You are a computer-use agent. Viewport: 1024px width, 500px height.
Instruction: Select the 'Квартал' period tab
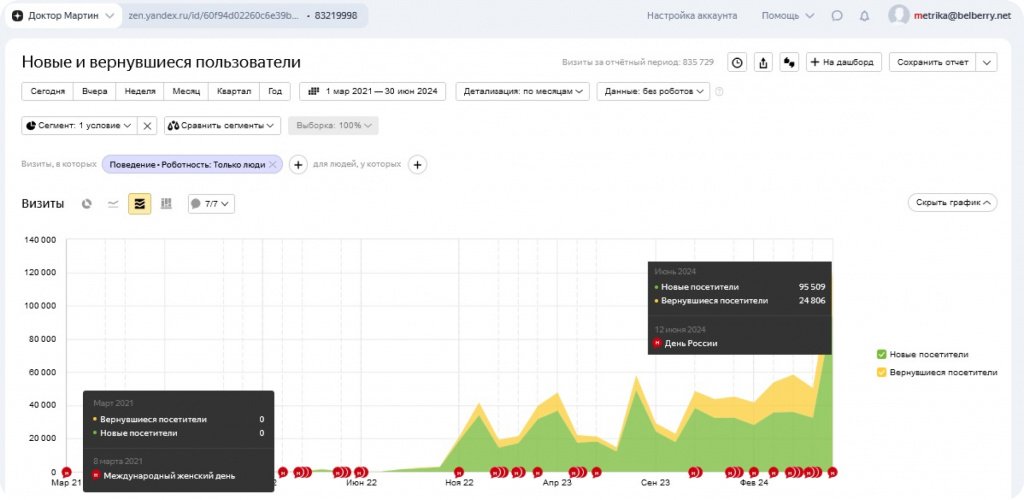point(234,91)
